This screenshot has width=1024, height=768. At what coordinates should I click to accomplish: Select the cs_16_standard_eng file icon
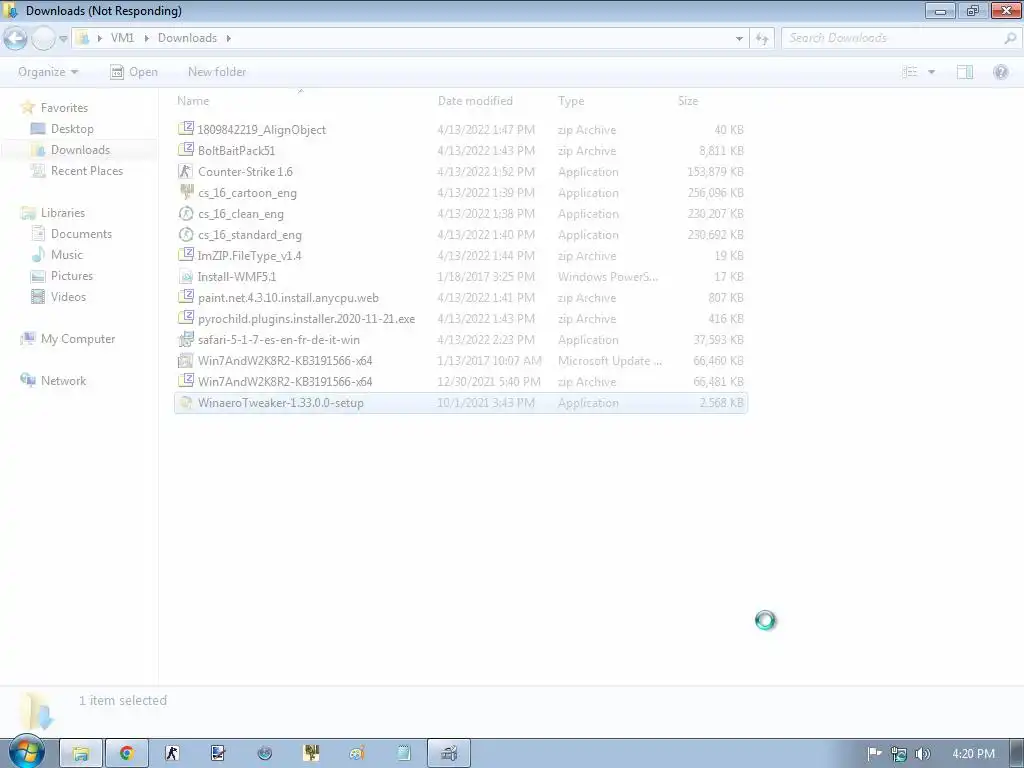[186, 234]
